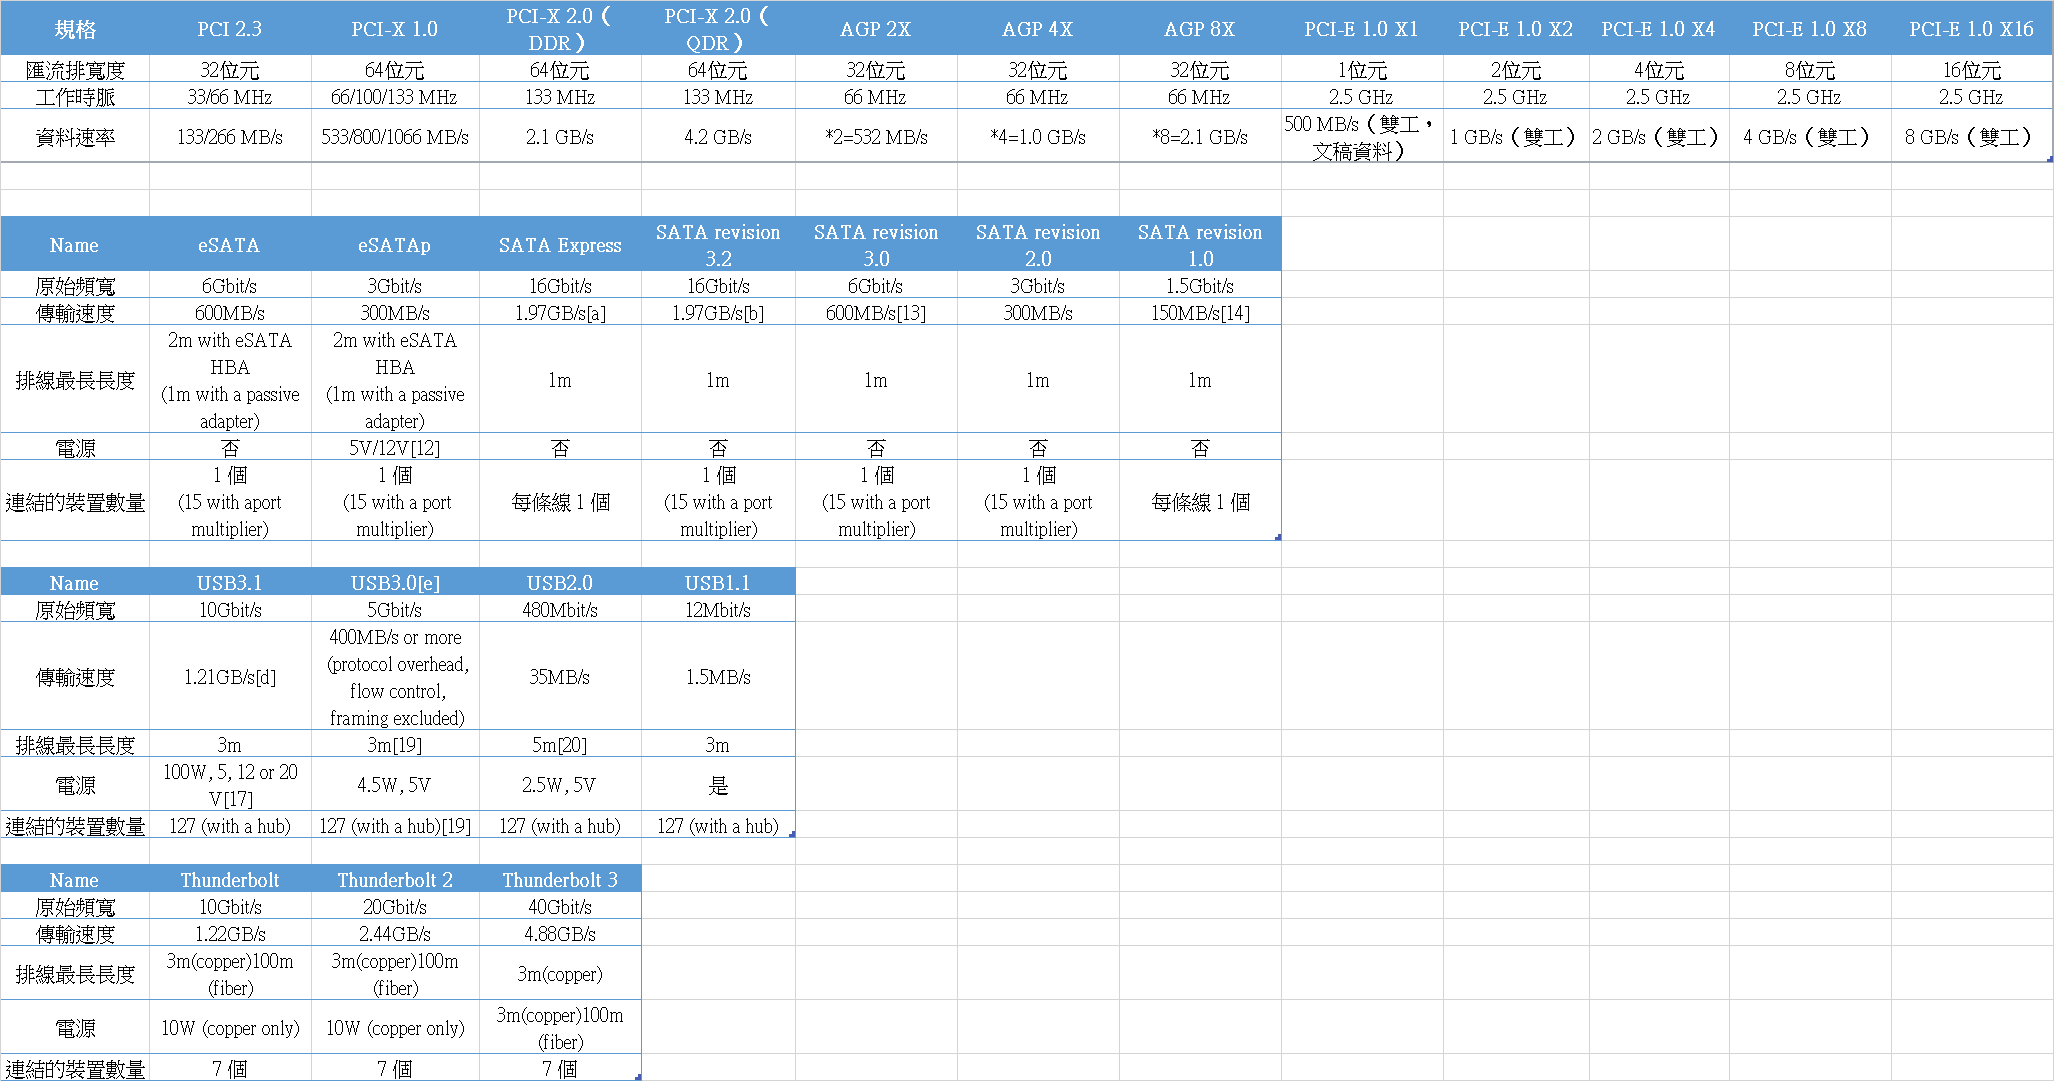Select the 5m[20] cable length cell
The height and width of the screenshot is (1081, 2054).
[x=560, y=744]
